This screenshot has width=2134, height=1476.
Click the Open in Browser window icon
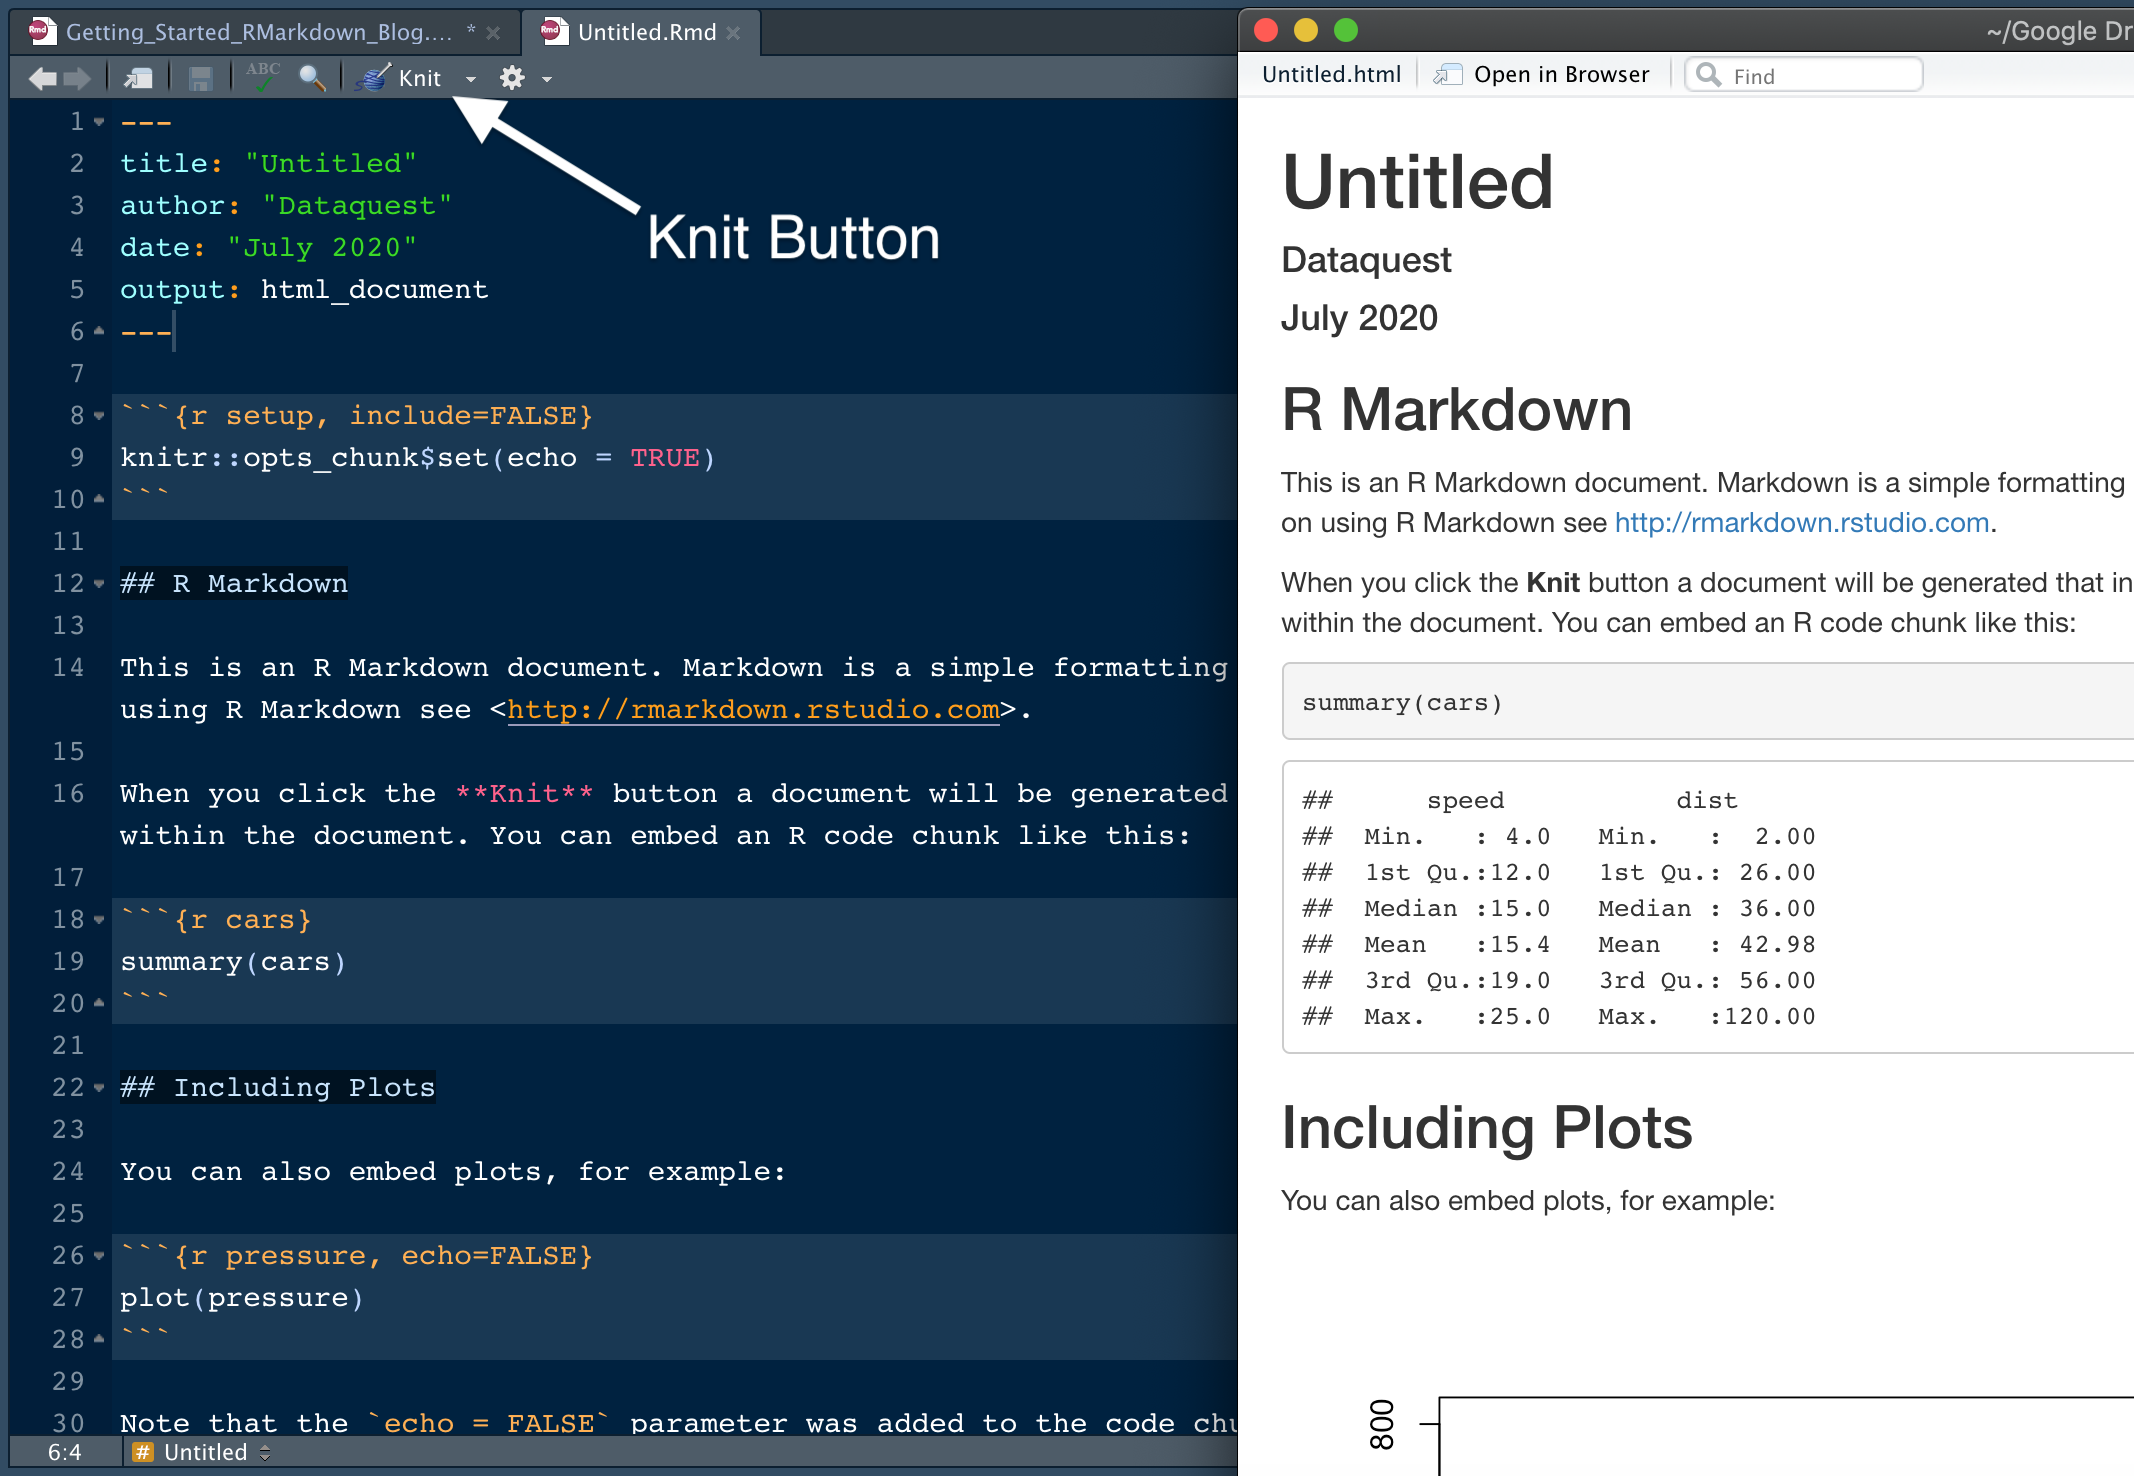1447,75
